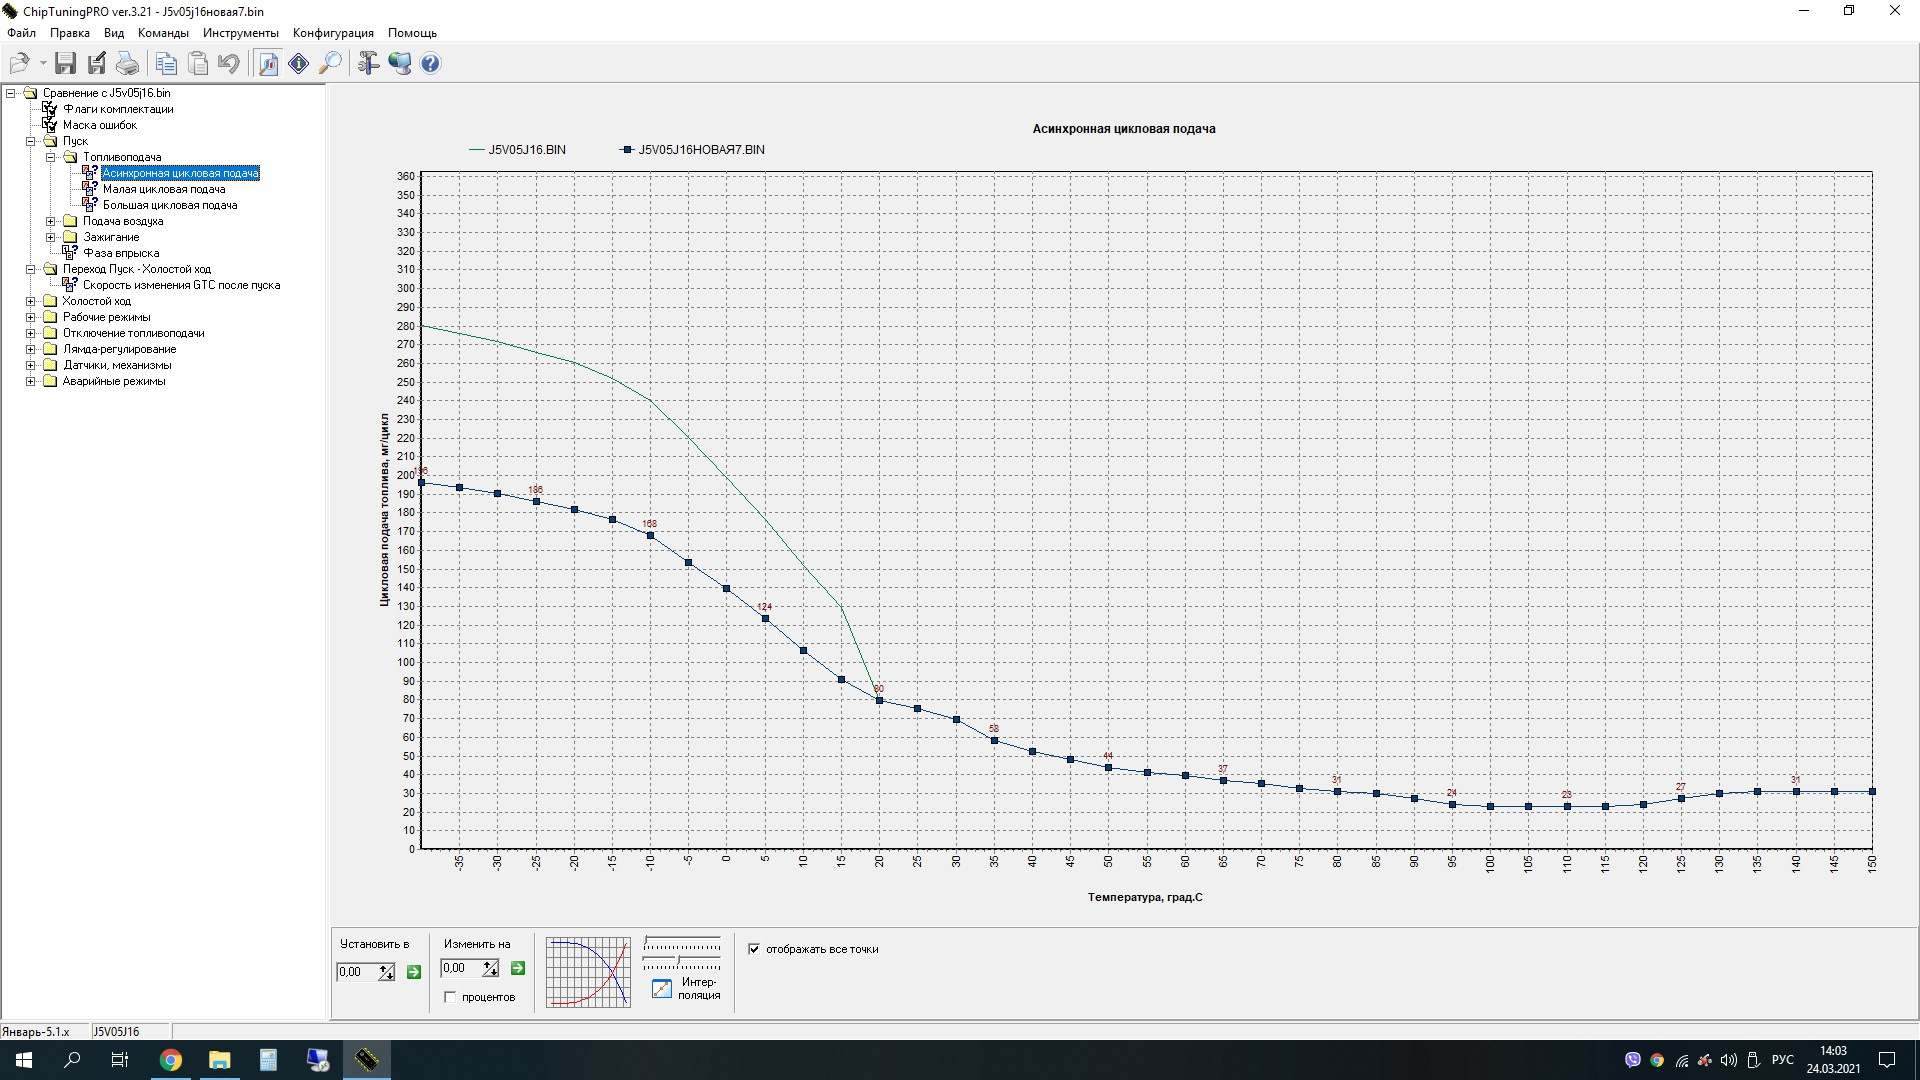Expand the 'Холостой ход' tree folder

click(x=30, y=301)
